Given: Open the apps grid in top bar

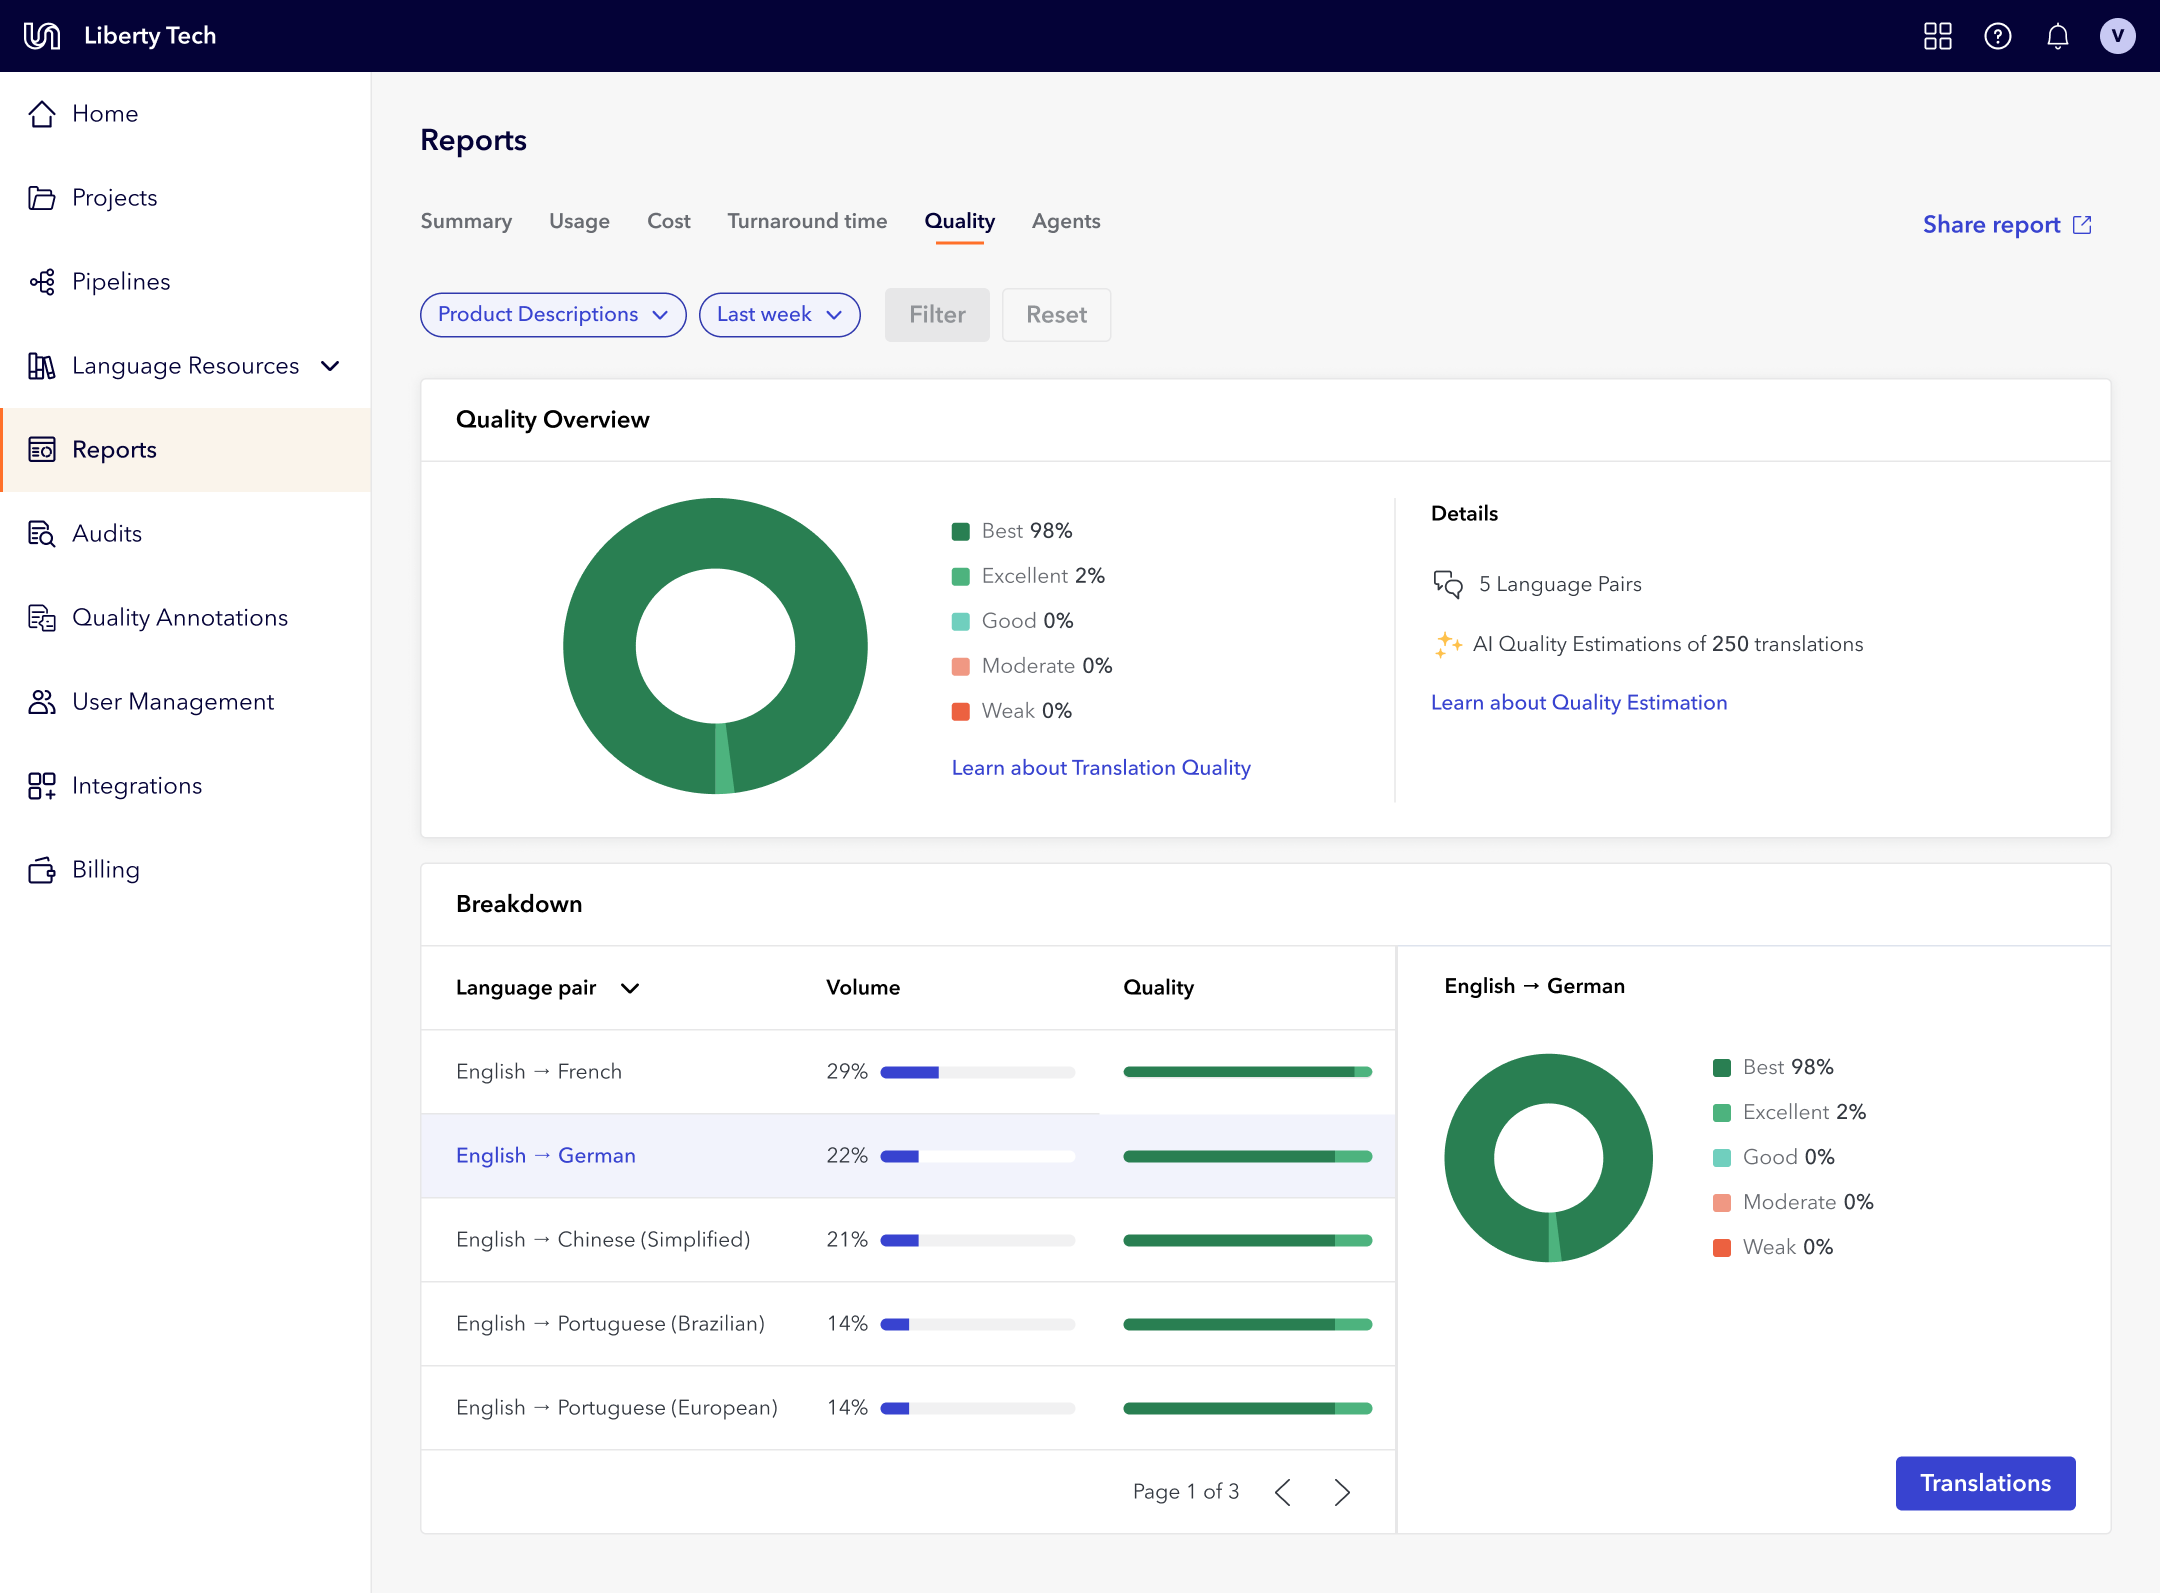Looking at the screenshot, I should (1937, 35).
